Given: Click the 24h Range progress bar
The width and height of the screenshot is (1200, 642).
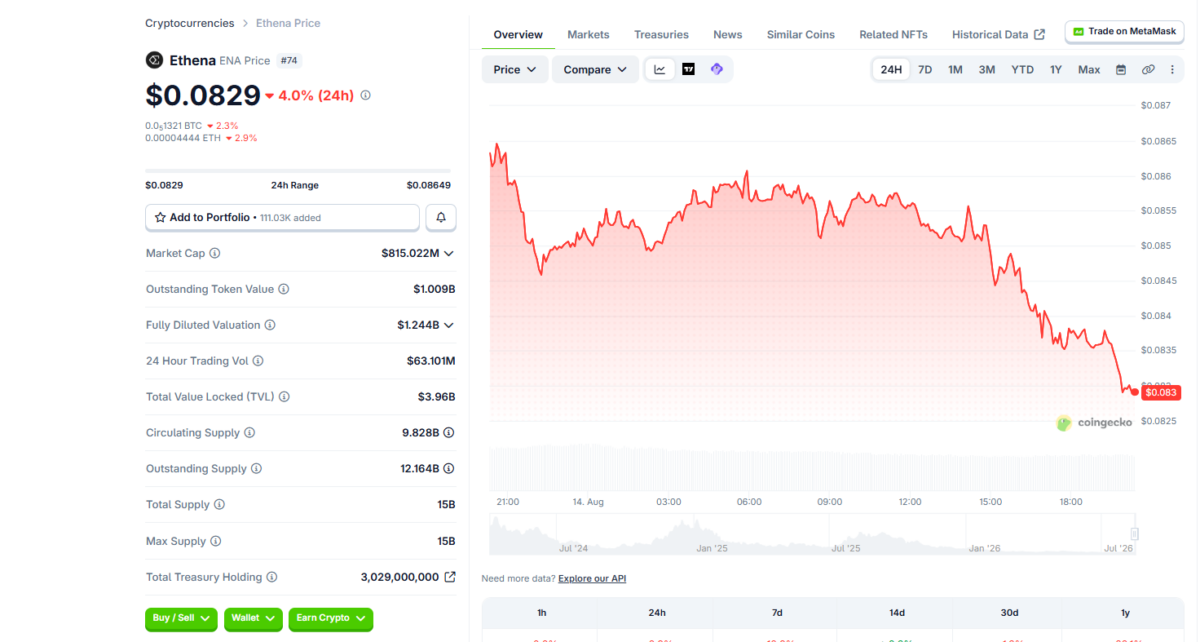Looking at the screenshot, I should coord(298,171).
